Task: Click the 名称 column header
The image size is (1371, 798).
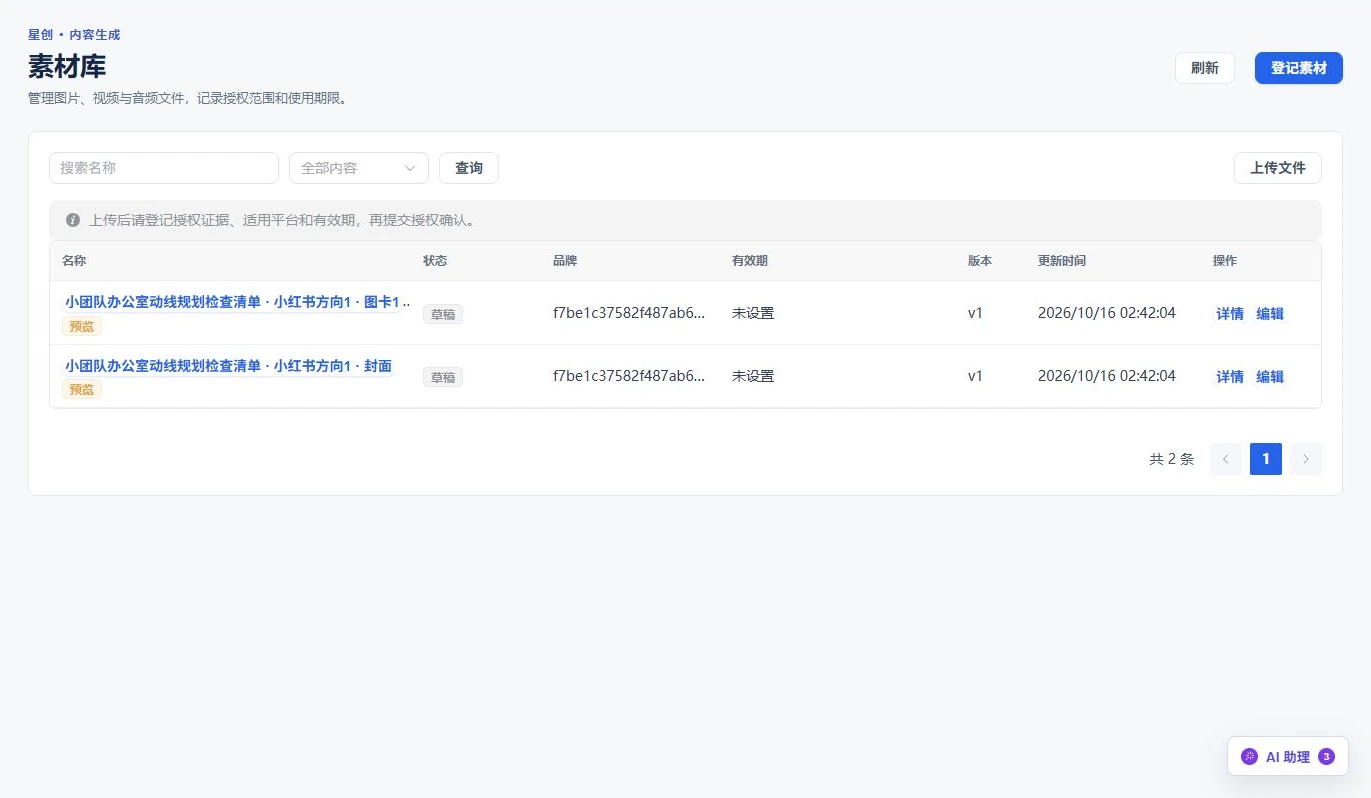Action: pos(74,261)
